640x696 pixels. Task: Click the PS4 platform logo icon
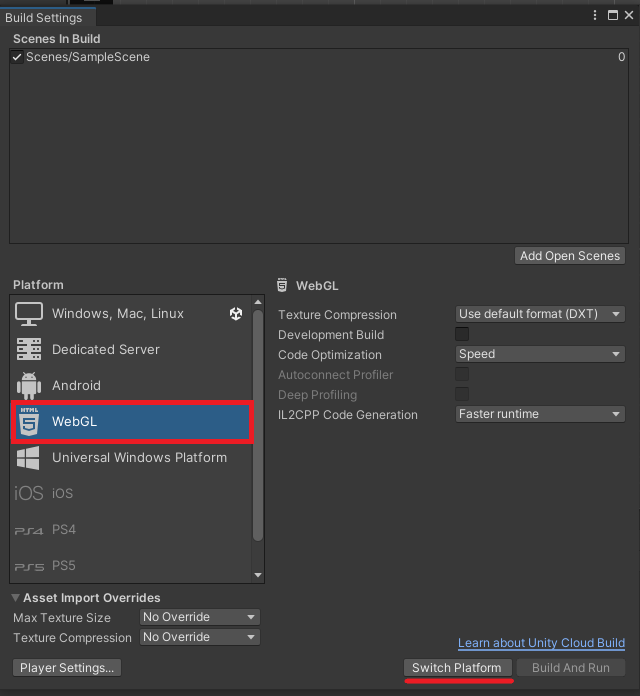pos(29,530)
